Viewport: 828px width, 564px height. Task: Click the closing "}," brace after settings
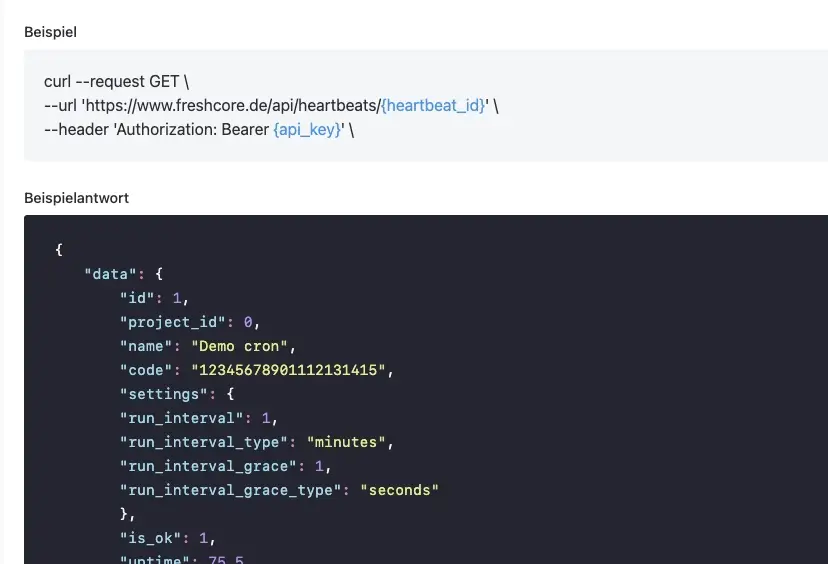[x=127, y=514]
